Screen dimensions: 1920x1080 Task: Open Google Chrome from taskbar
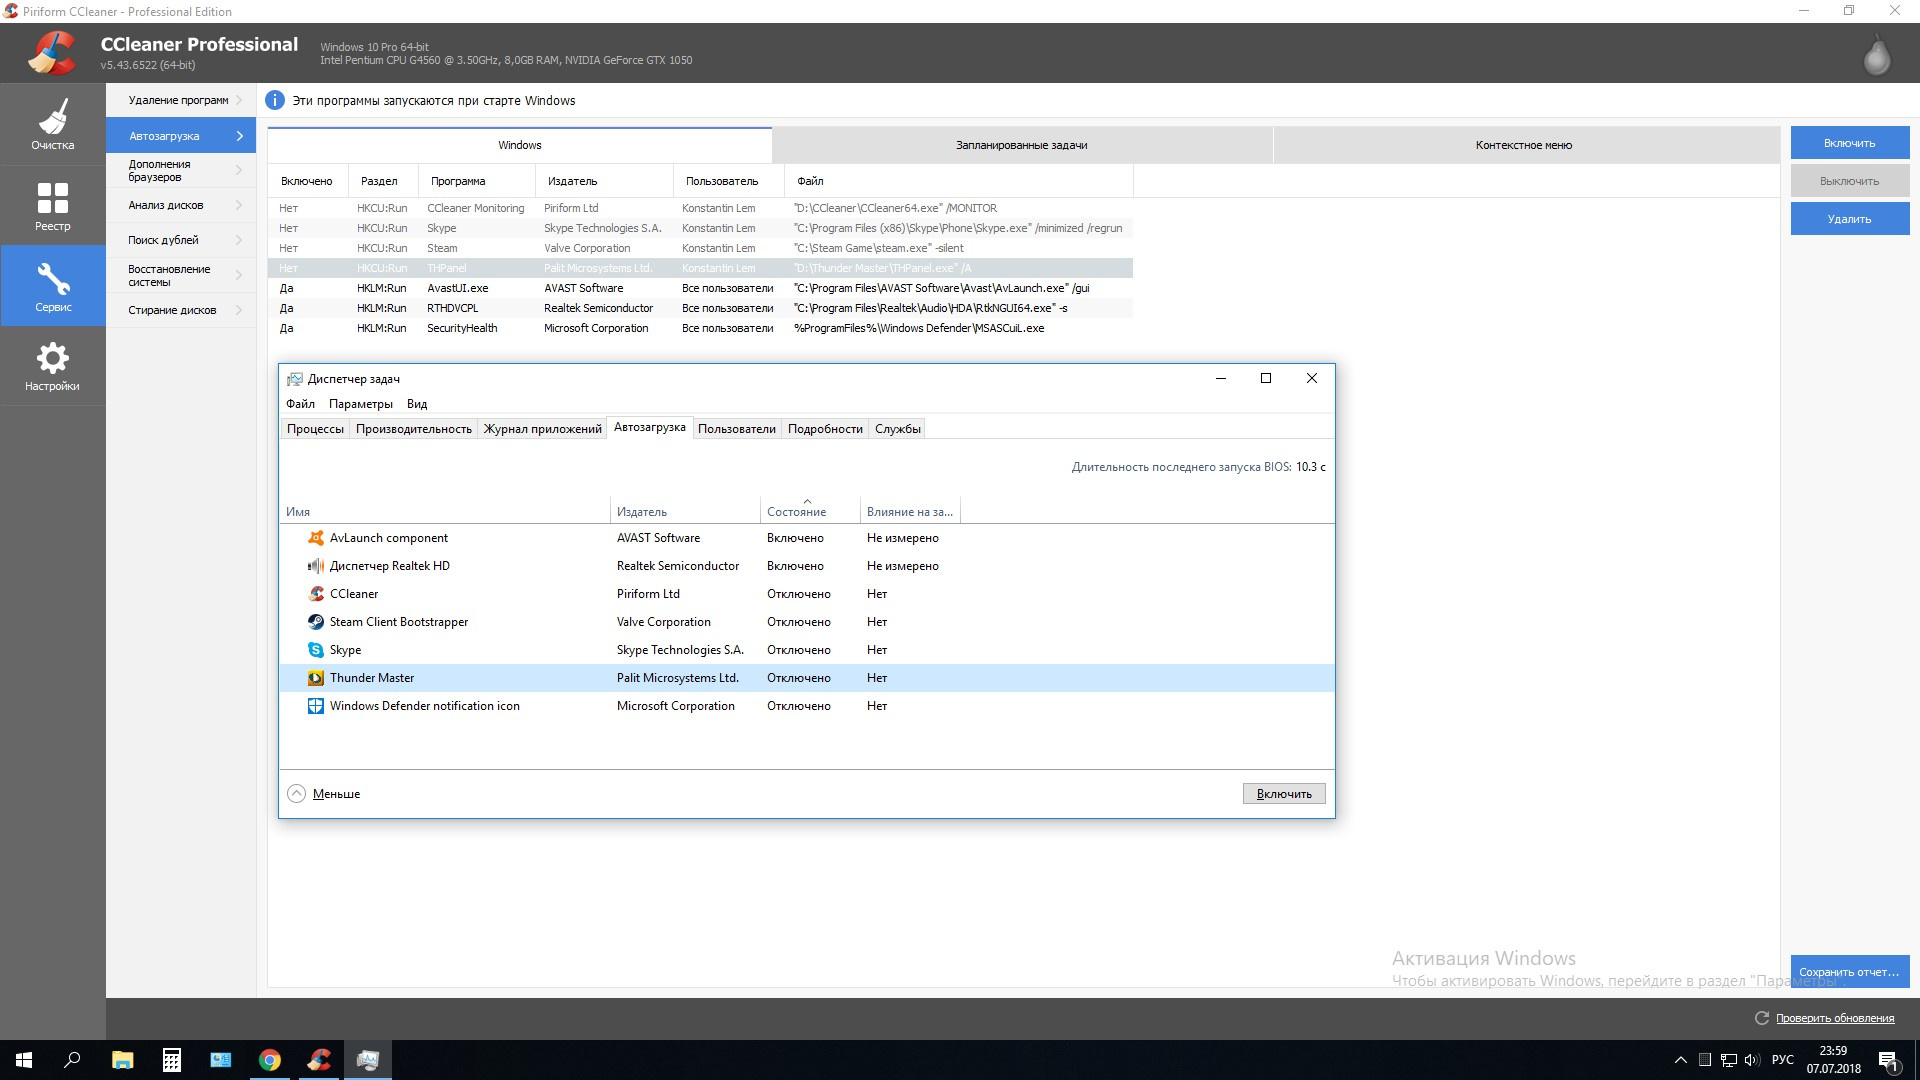pyautogui.click(x=270, y=1060)
